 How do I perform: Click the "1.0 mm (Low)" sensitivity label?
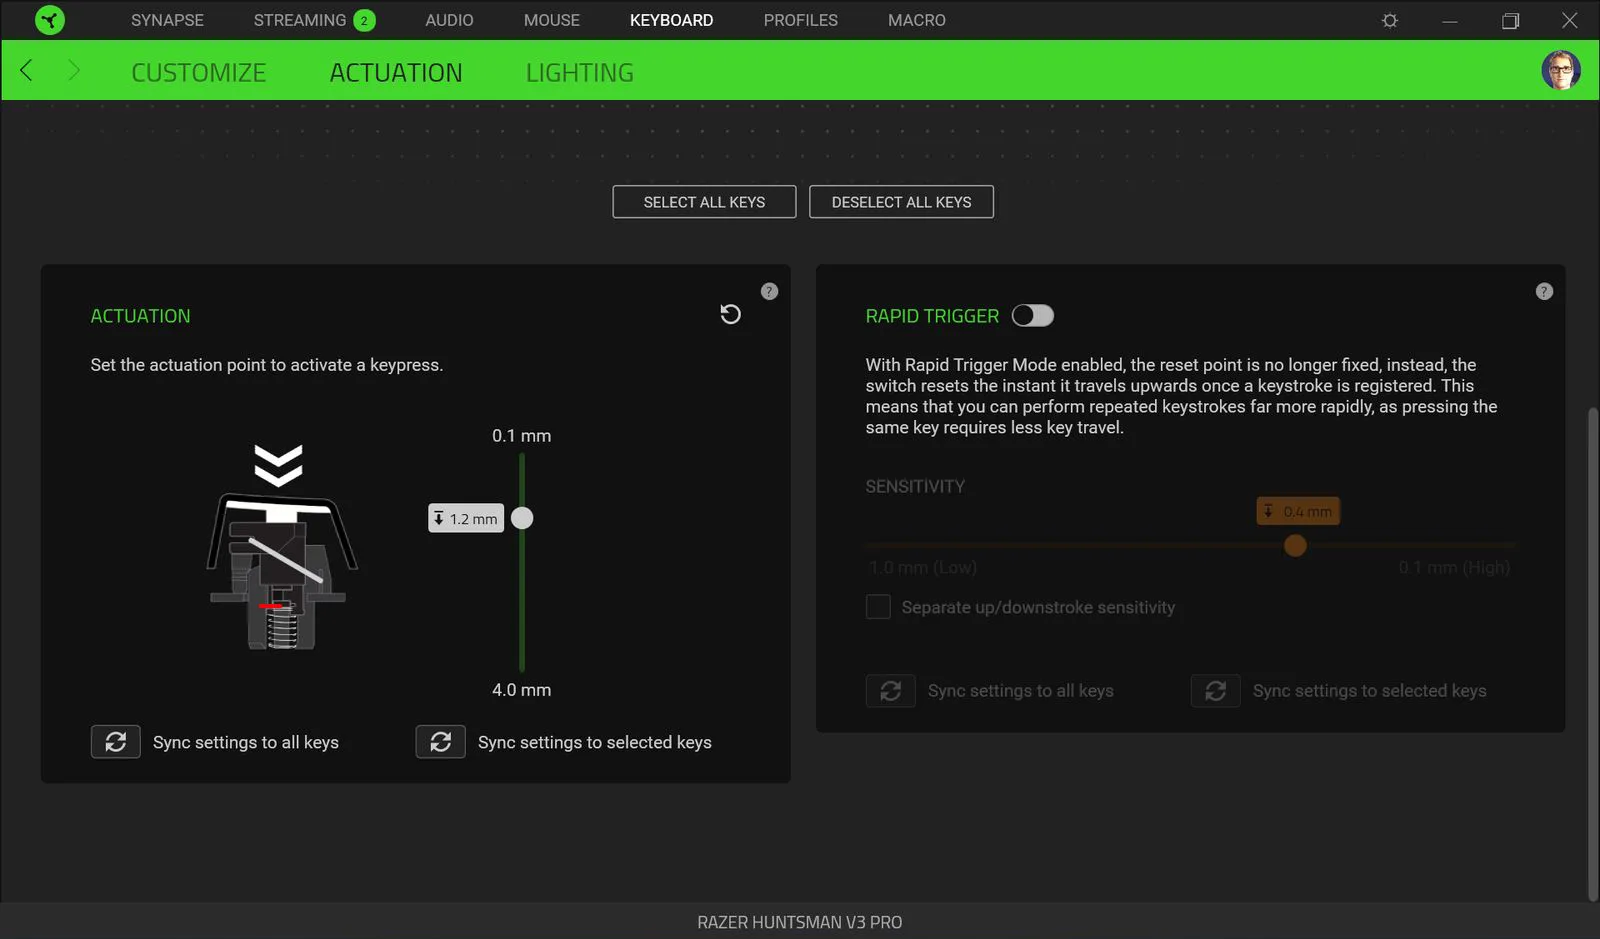pyautogui.click(x=922, y=568)
